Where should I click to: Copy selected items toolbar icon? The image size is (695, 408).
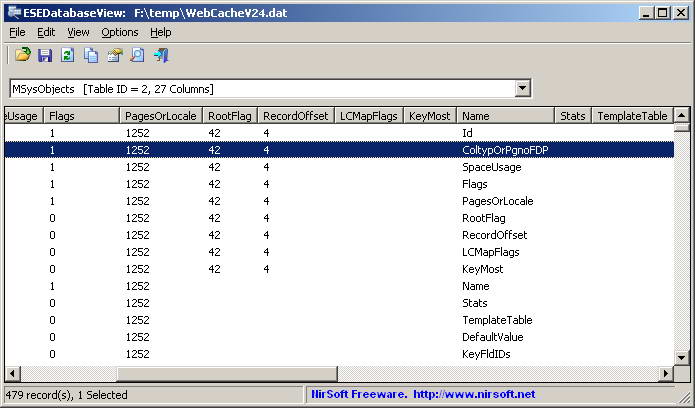pyautogui.click(x=91, y=55)
